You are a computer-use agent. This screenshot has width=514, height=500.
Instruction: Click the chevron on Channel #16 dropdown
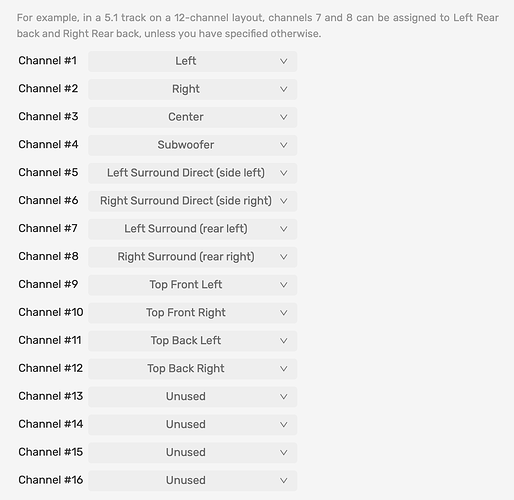tap(284, 481)
